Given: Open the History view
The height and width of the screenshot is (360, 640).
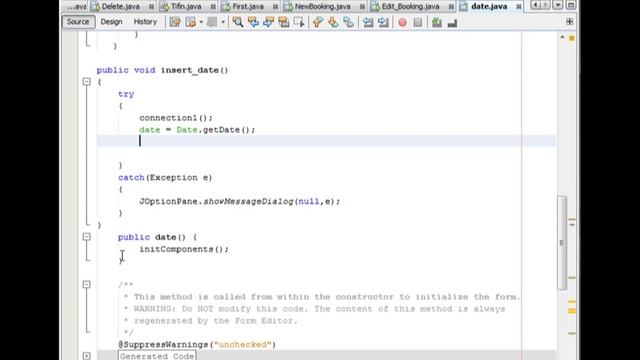Looking at the screenshot, I should tap(145, 22).
